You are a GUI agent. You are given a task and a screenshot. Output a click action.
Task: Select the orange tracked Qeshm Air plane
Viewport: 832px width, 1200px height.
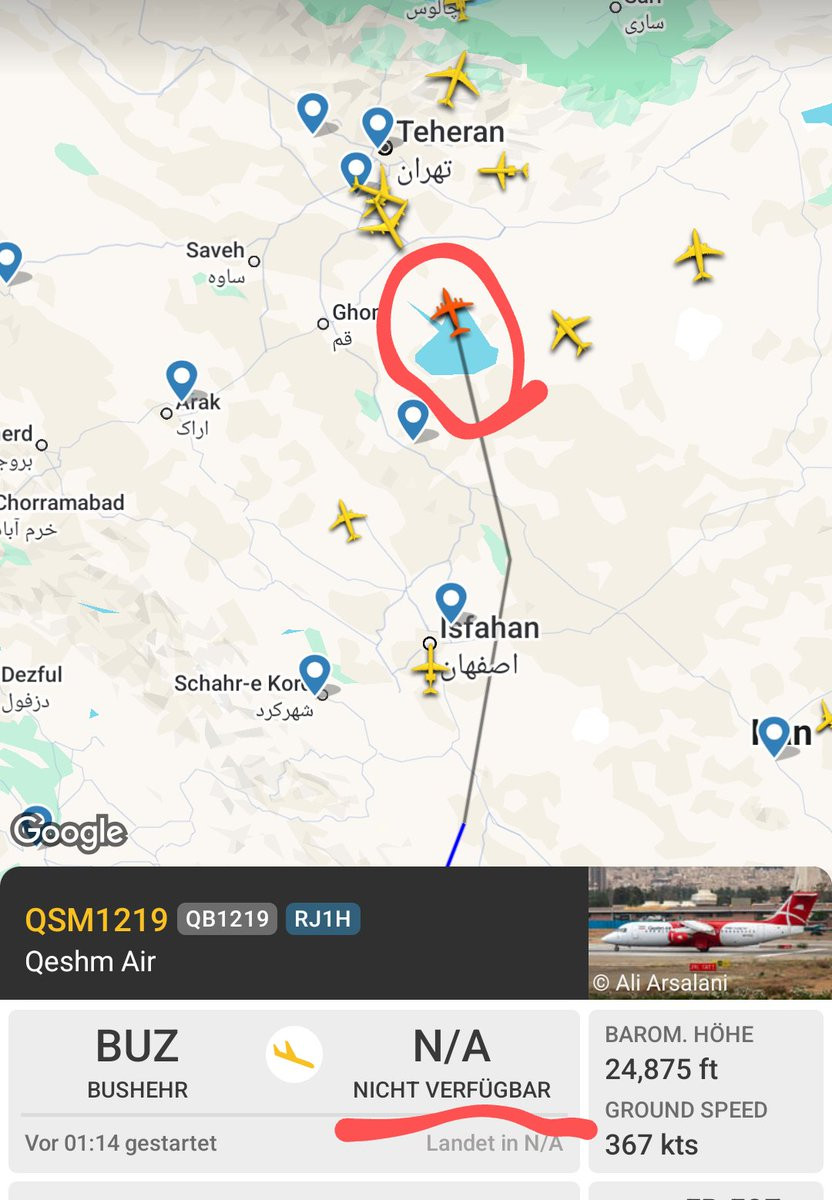point(453,311)
